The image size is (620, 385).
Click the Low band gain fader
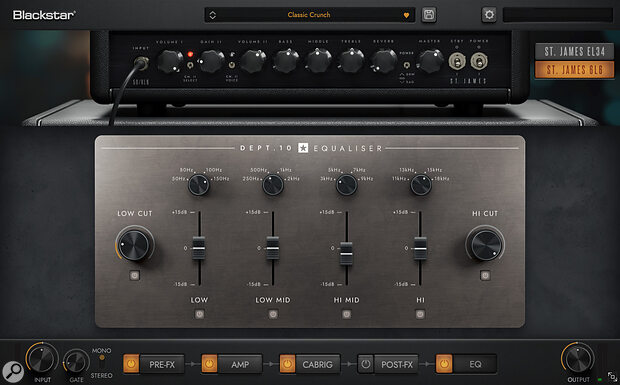pyautogui.click(x=198, y=248)
